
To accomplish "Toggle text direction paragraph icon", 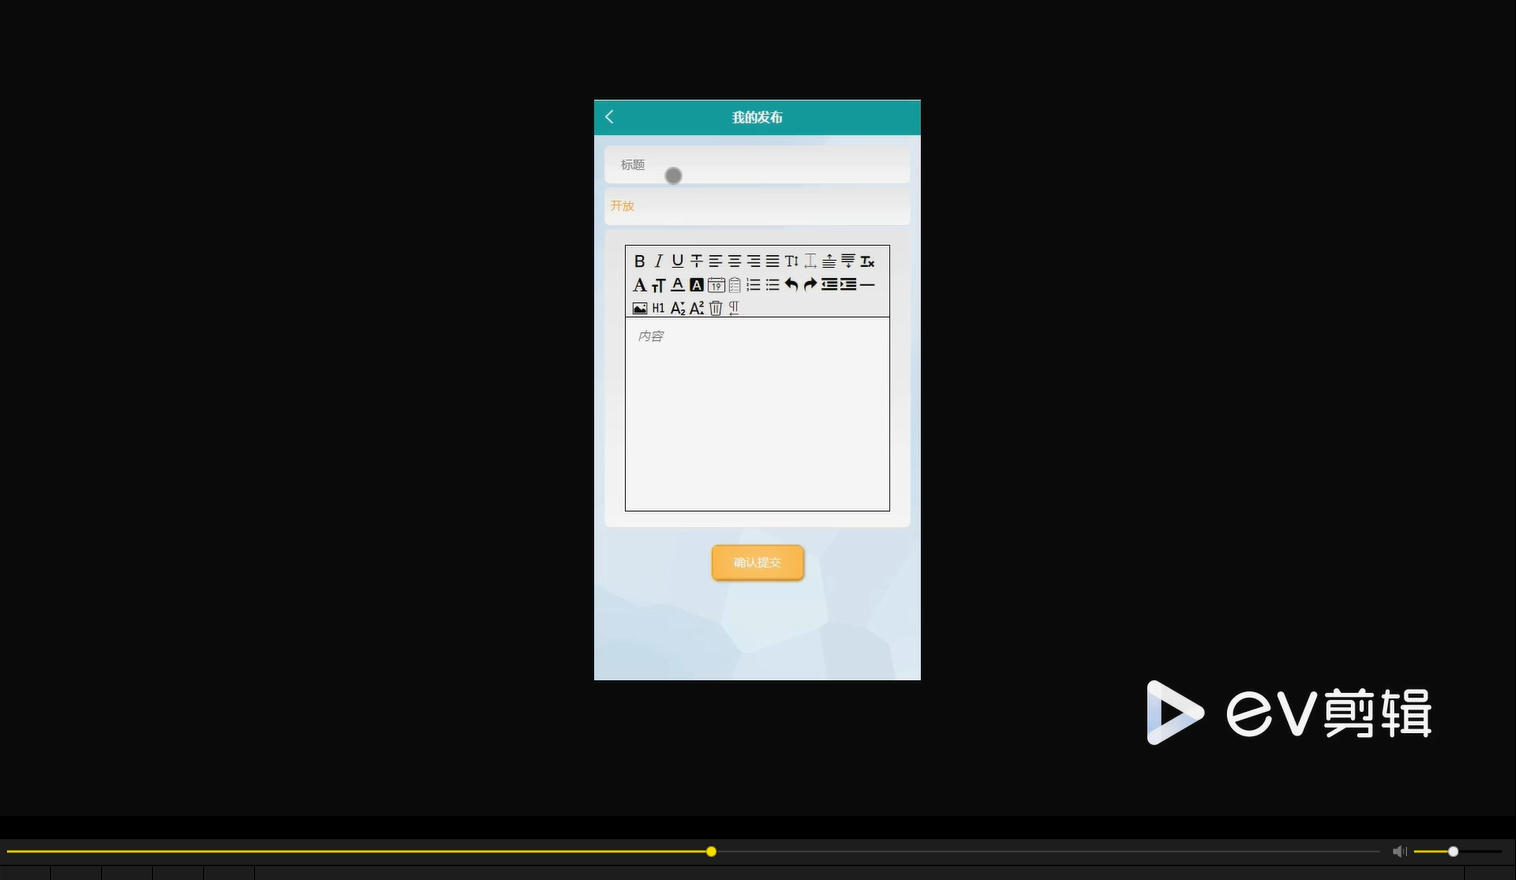I will coord(735,309).
